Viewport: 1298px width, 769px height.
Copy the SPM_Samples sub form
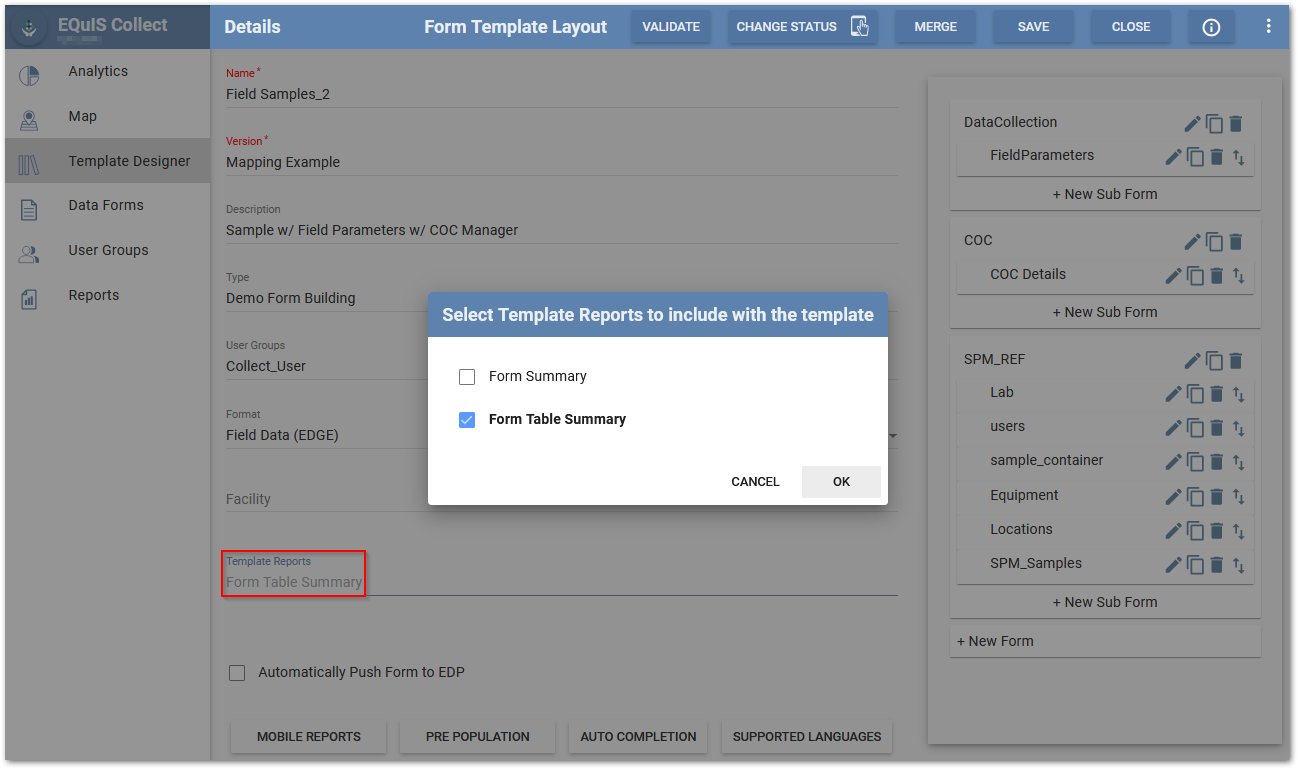(x=1196, y=565)
